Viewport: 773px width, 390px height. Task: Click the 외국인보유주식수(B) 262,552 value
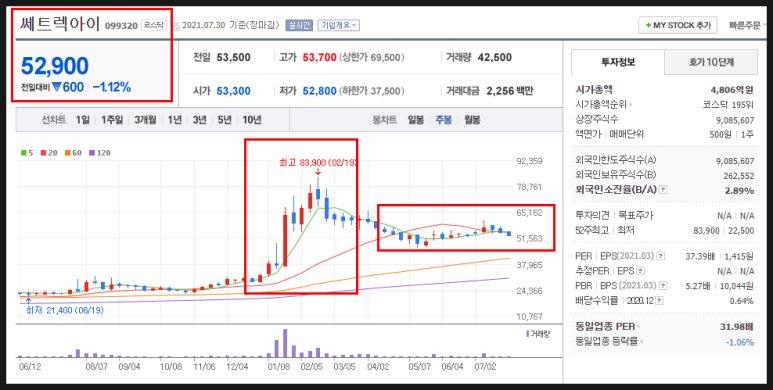pos(738,176)
